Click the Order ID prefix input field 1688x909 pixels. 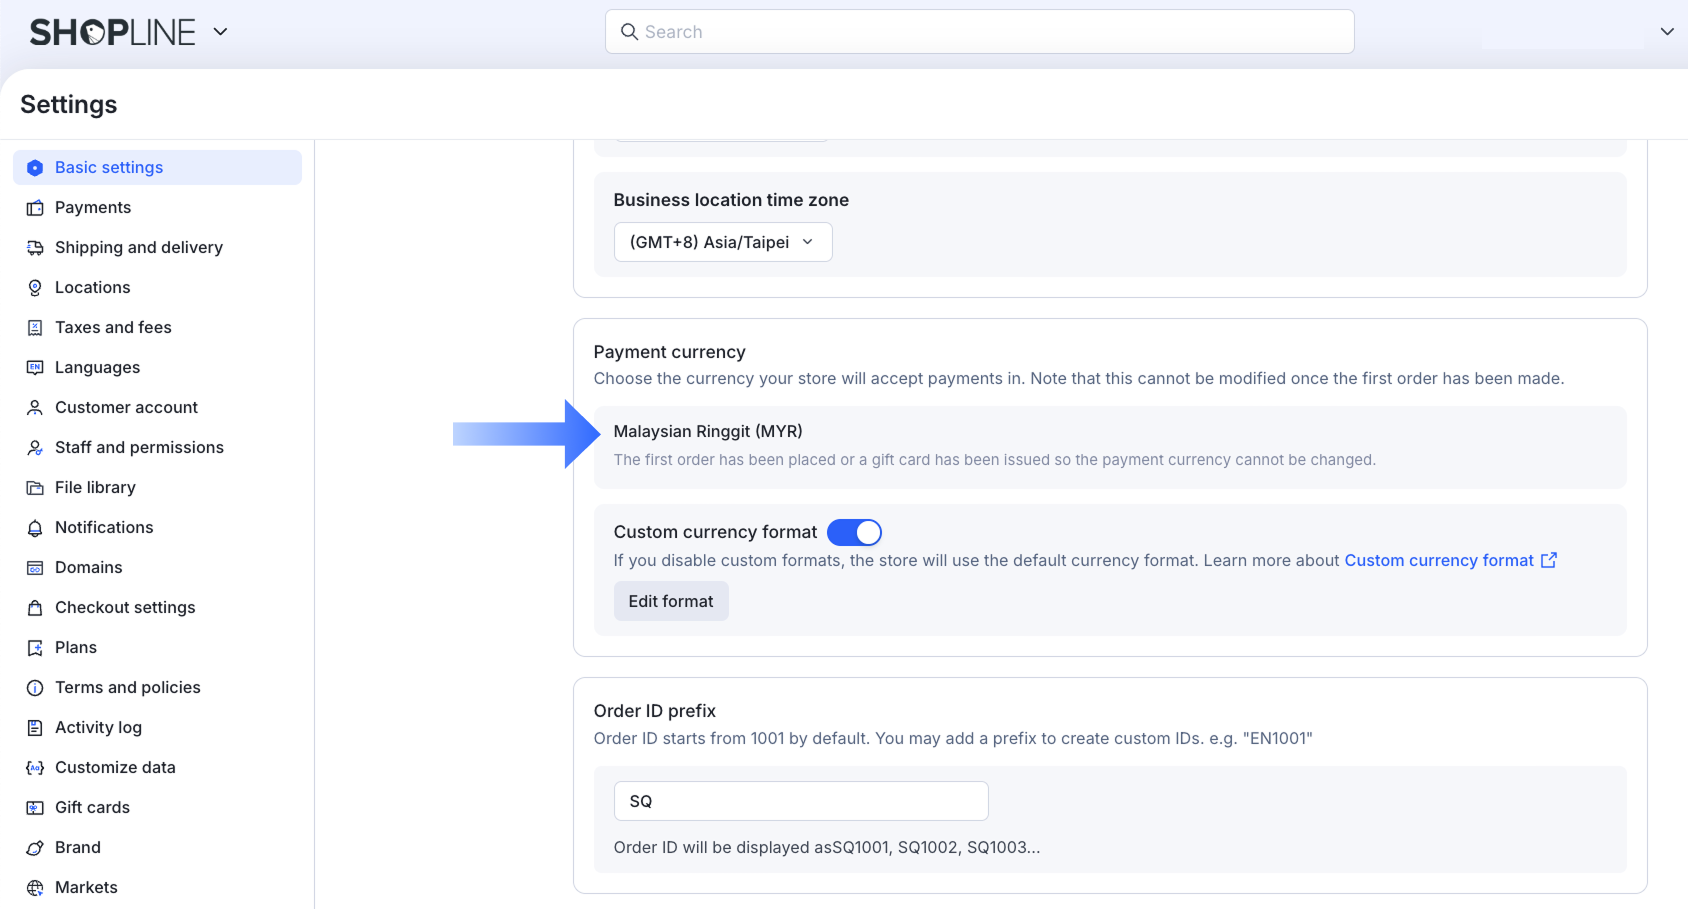click(x=800, y=801)
